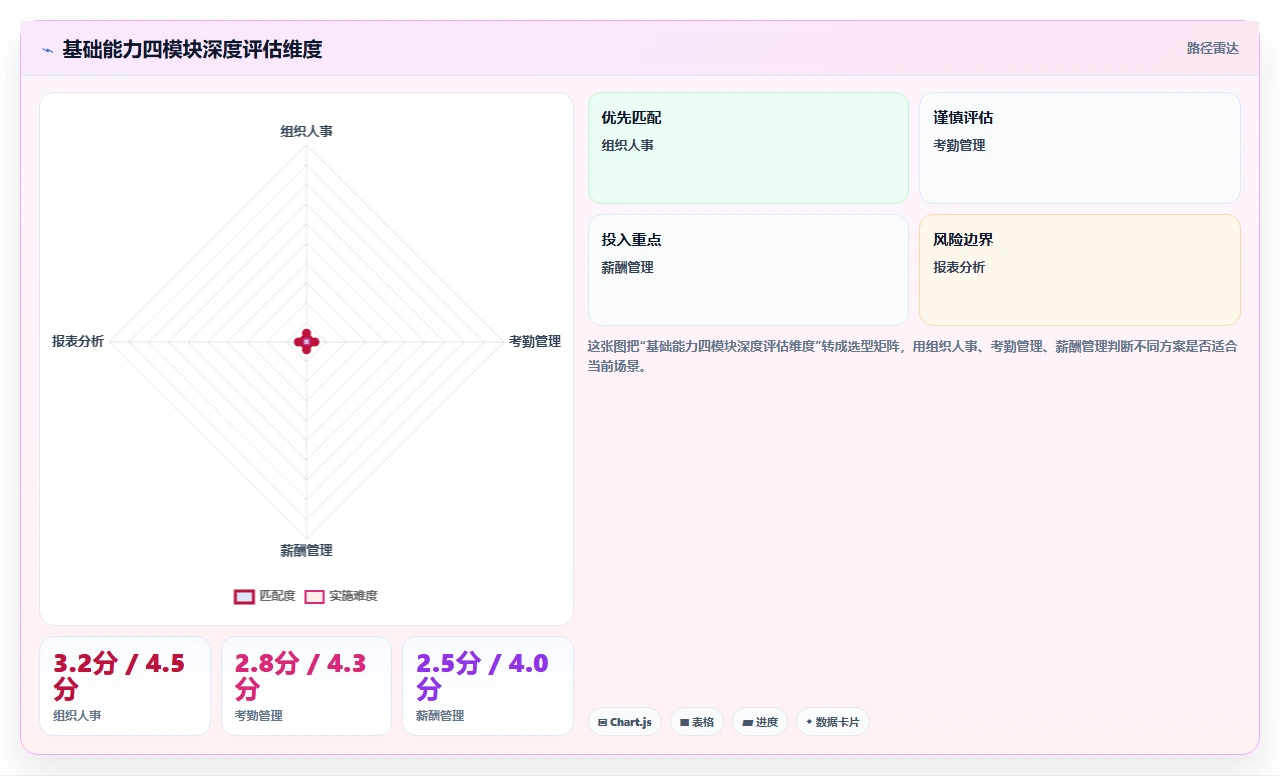1280x776 pixels.
Task: Toggle the 实施难度 legend swatch
Action: tap(314, 596)
